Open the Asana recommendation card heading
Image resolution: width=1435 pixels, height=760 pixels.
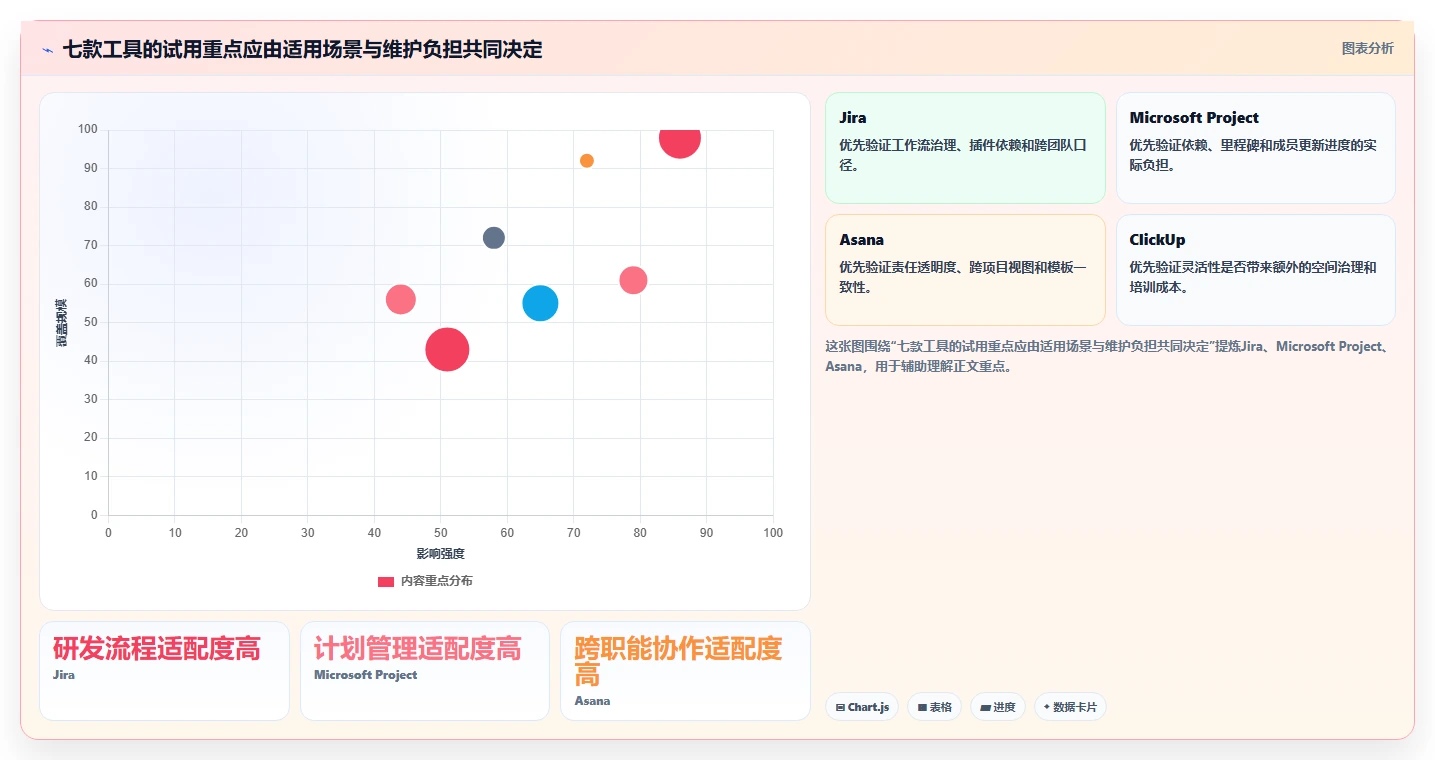861,240
